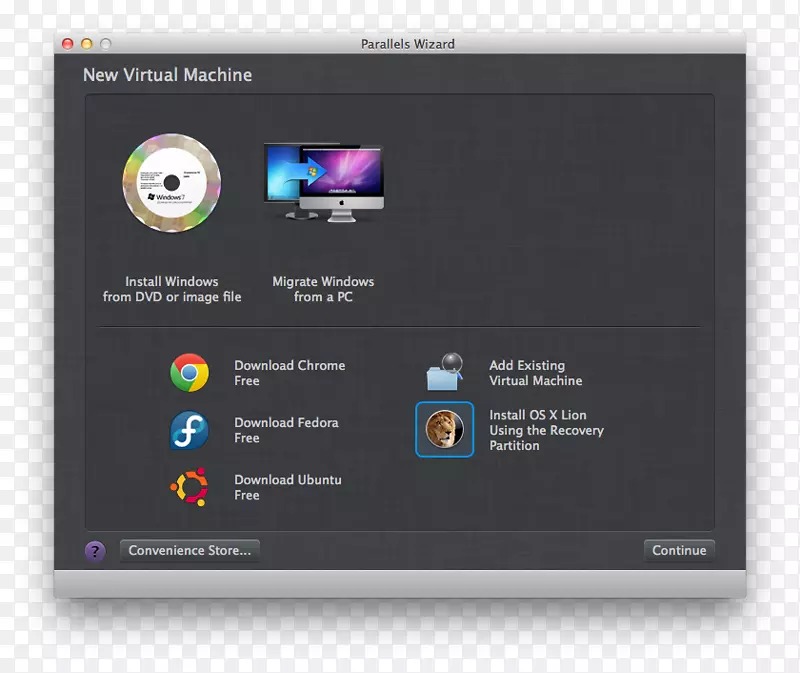The width and height of the screenshot is (800, 673).
Task: Select the Fedora logo icon
Action: coord(190,430)
